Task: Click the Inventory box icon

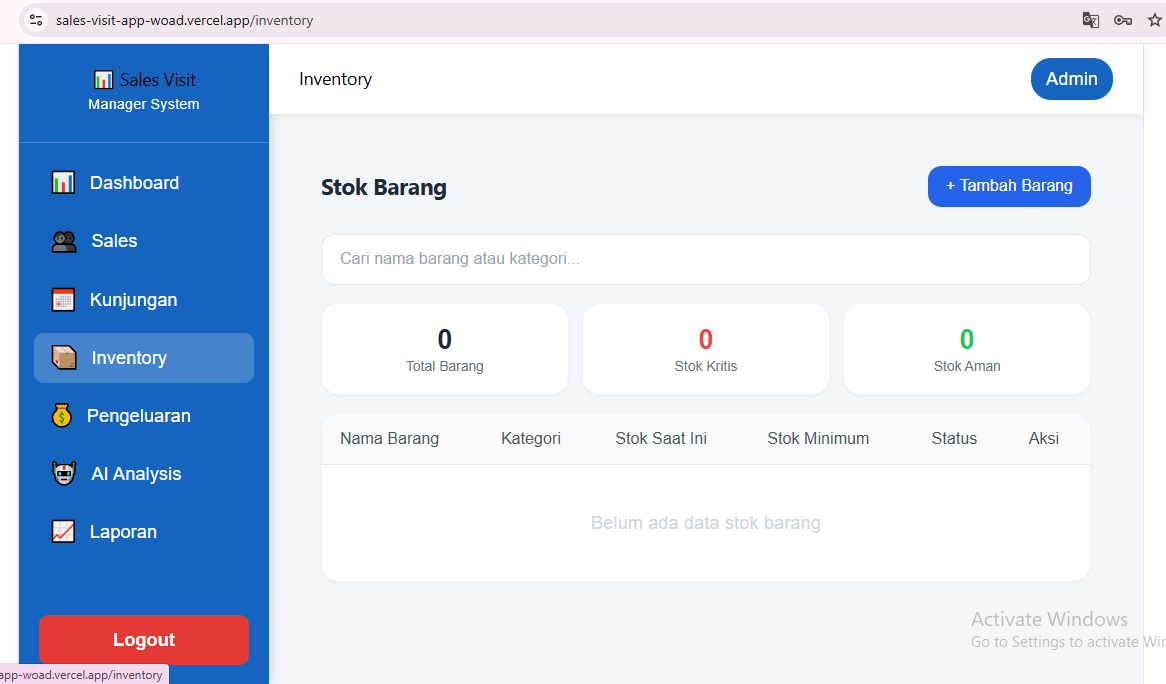Action: click(x=64, y=358)
